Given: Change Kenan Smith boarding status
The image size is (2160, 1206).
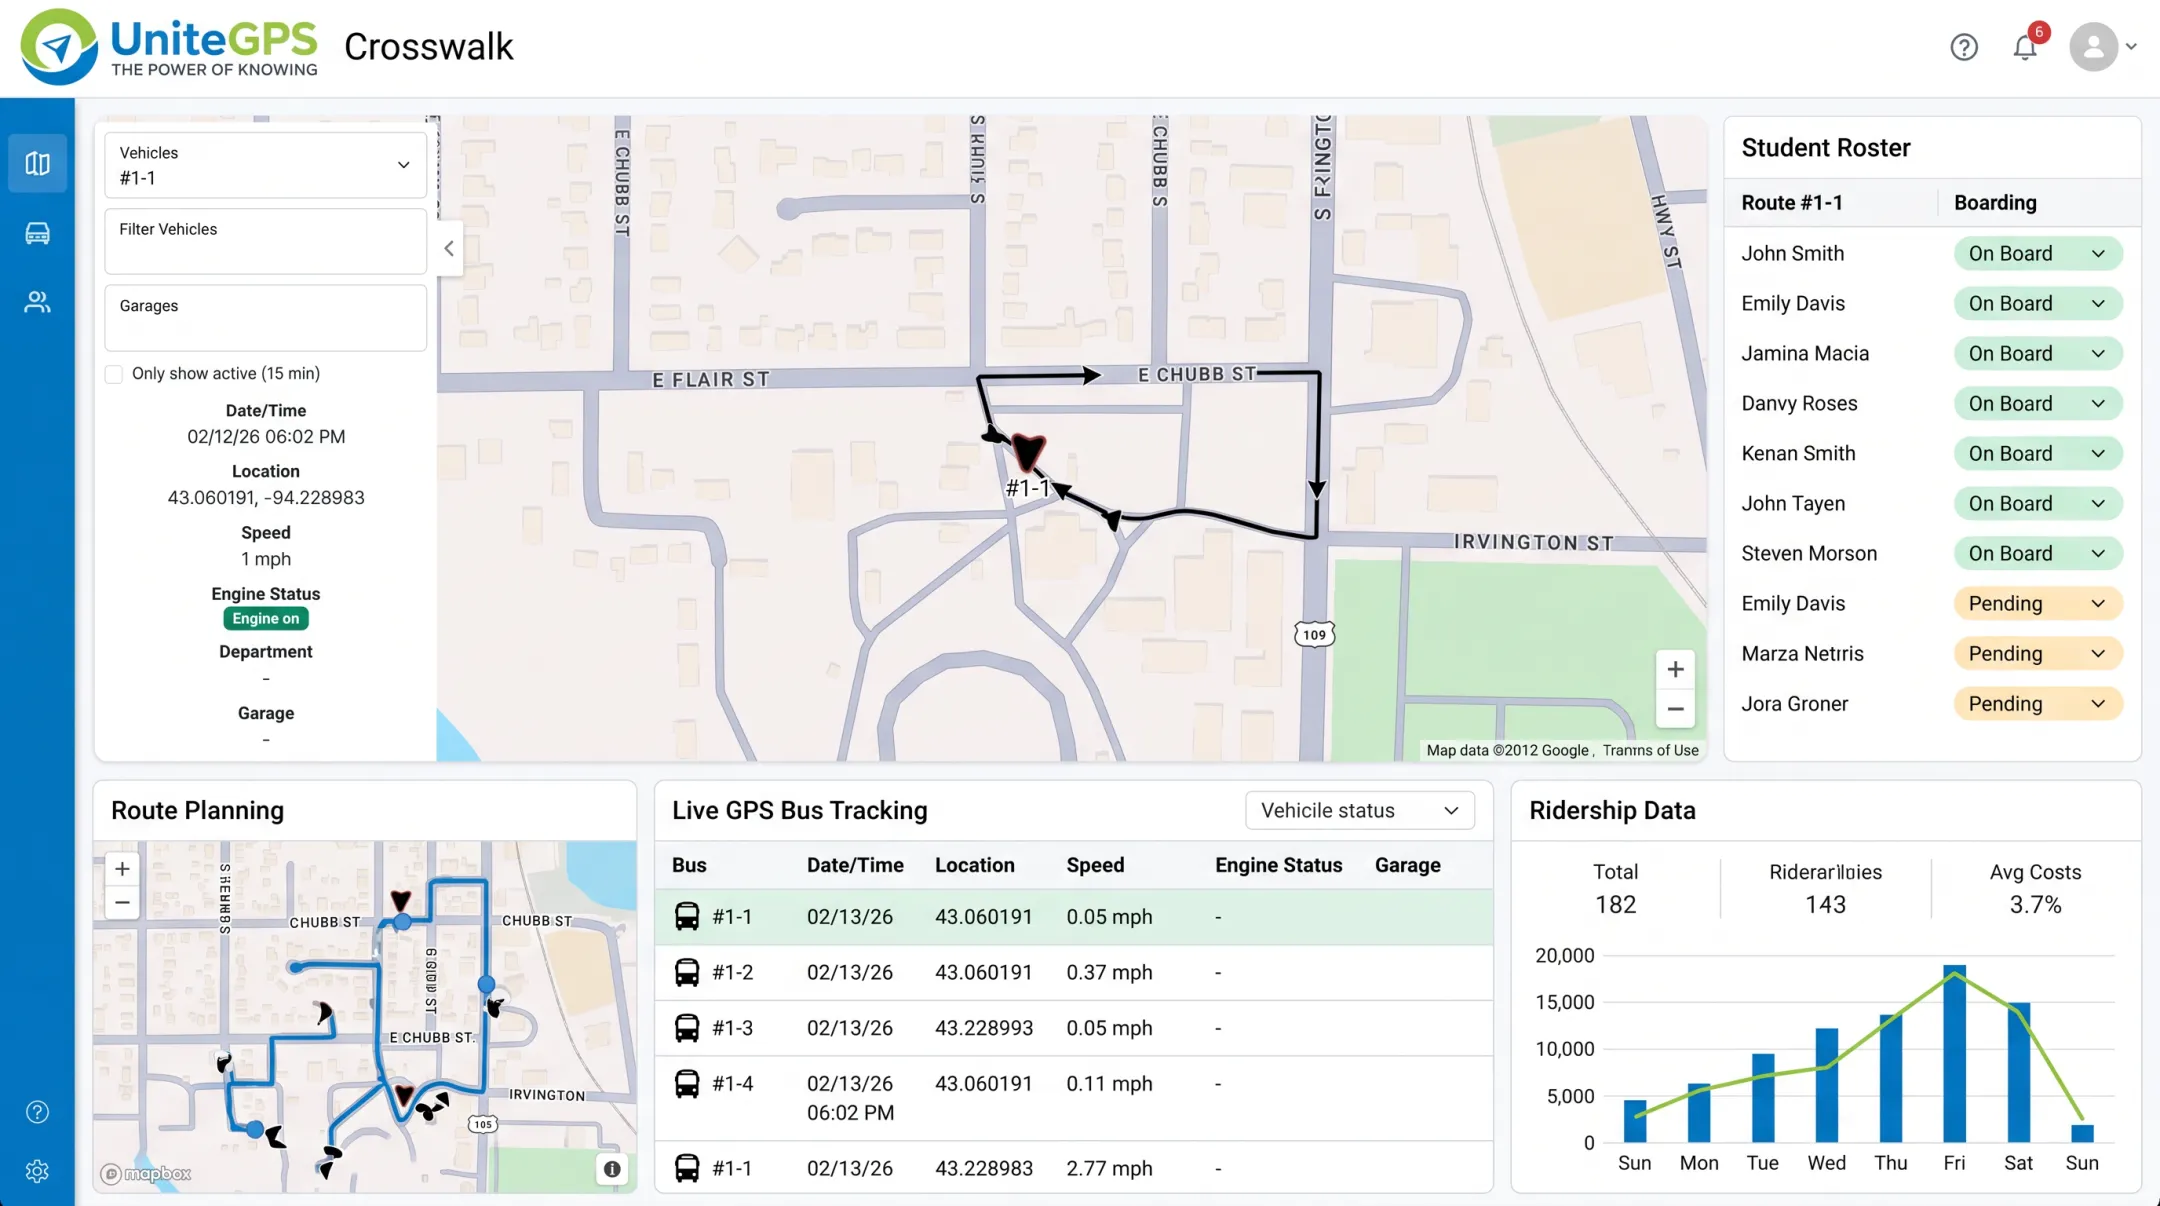Looking at the screenshot, I should (x=2037, y=453).
